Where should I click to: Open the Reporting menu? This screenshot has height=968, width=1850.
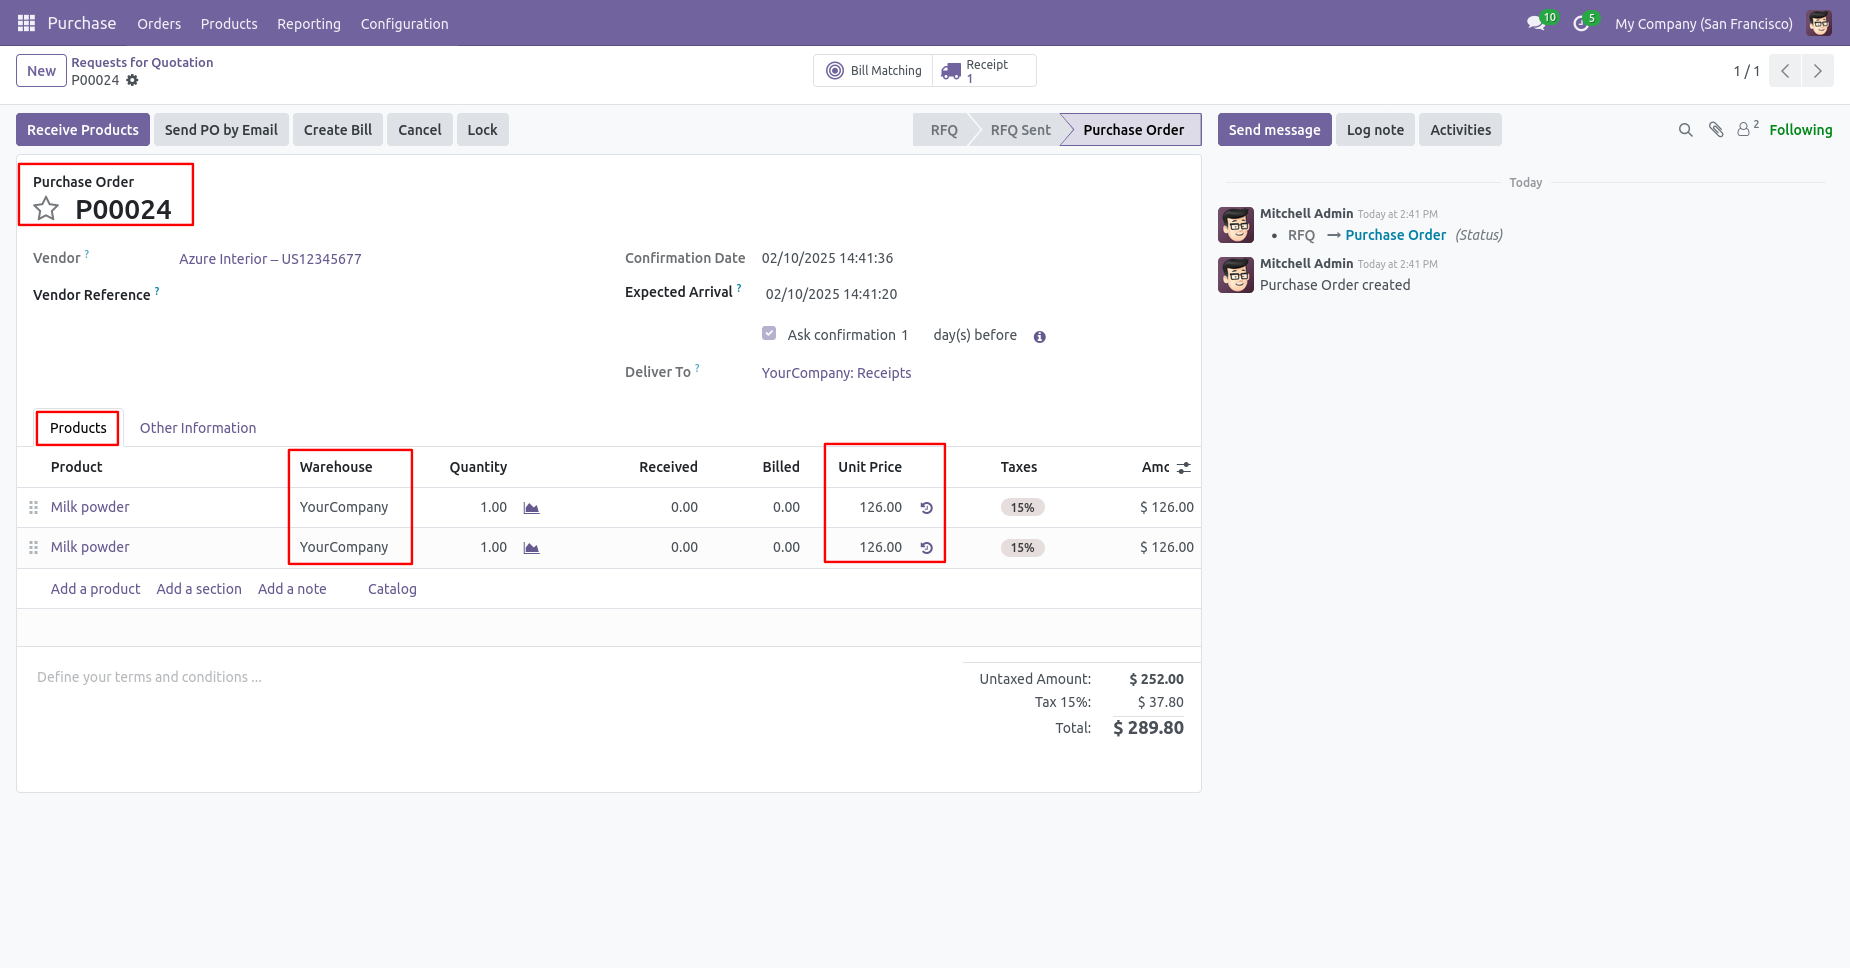tap(309, 24)
